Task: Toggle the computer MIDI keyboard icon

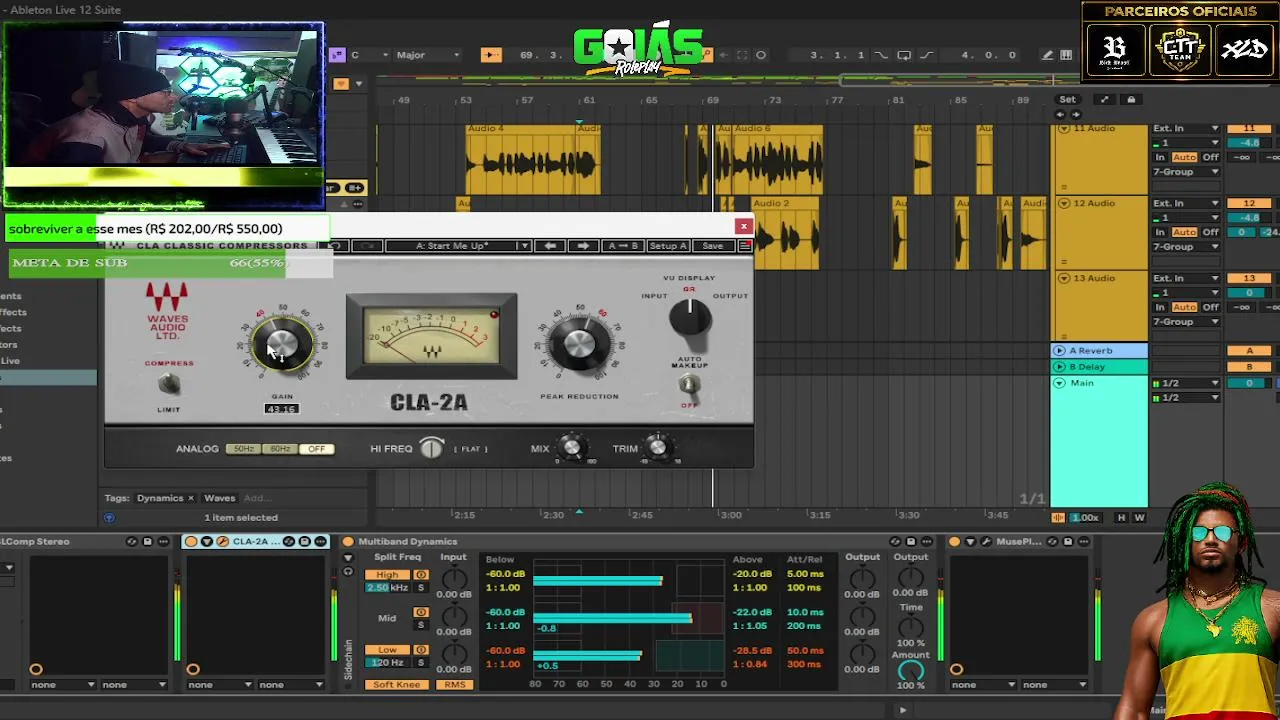Action: click(x=1066, y=55)
